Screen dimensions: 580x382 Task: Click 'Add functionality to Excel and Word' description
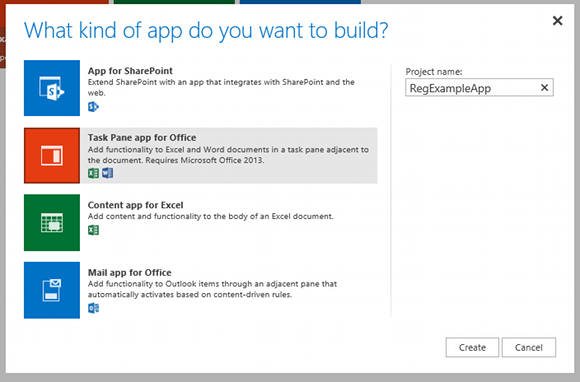click(228, 155)
